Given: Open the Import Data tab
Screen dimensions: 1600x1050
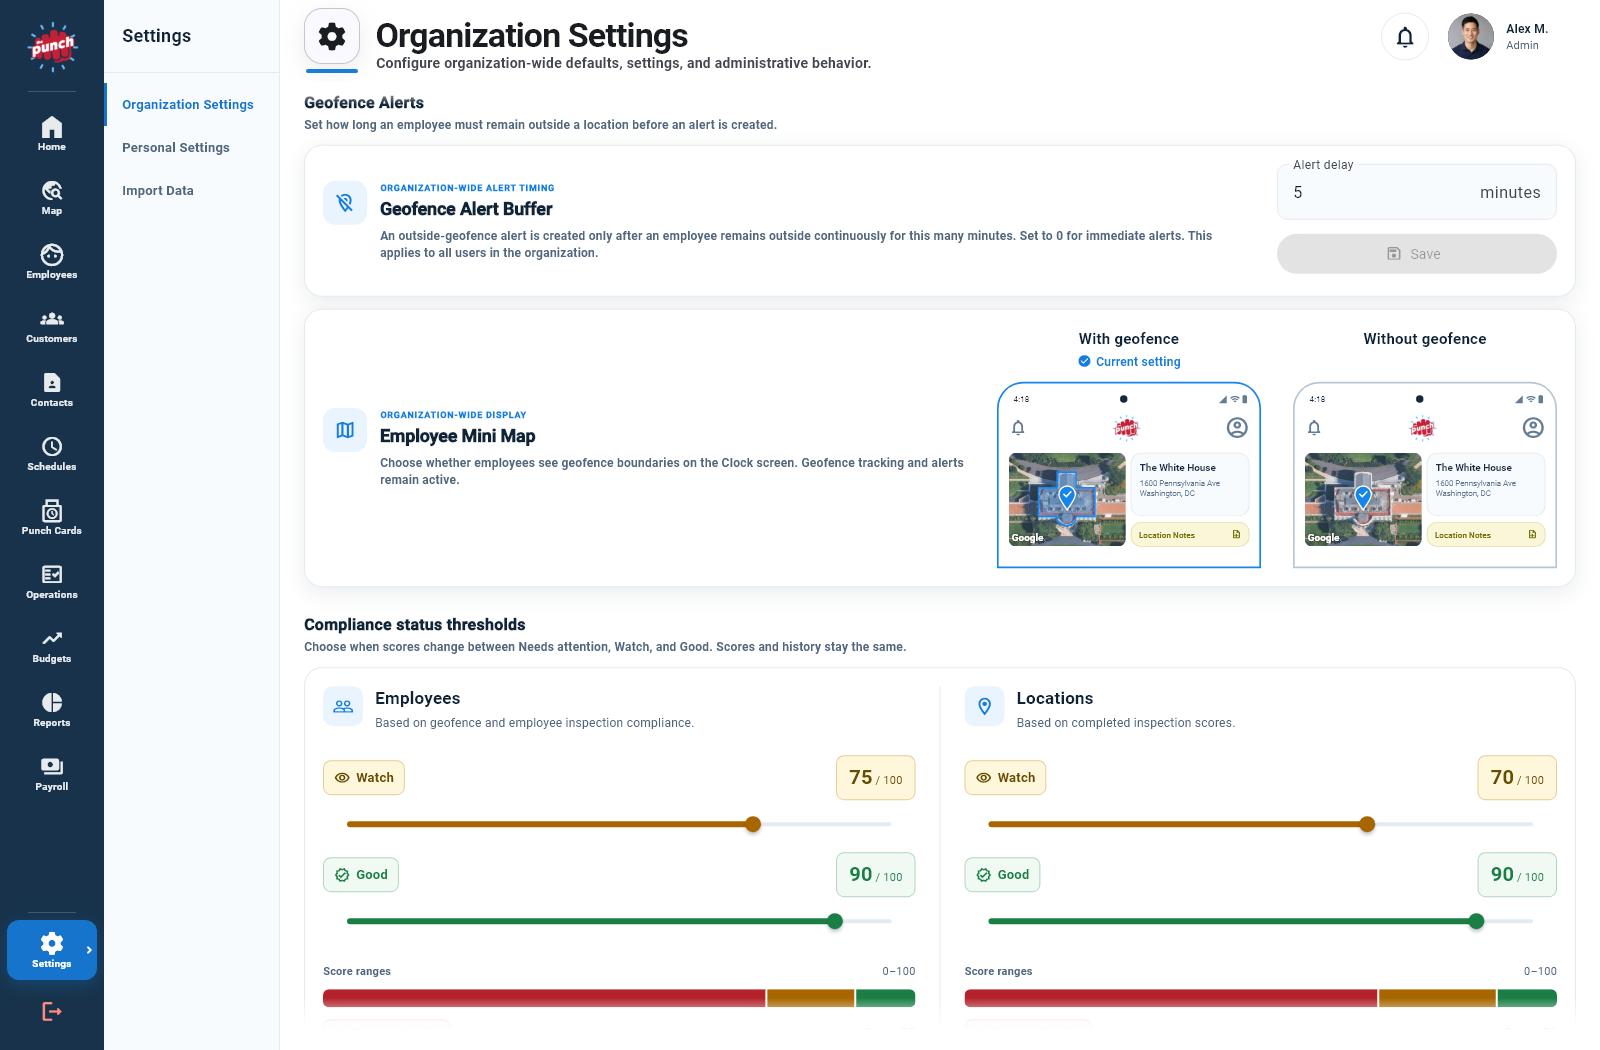Looking at the screenshot, I should [x=158, y=191].
